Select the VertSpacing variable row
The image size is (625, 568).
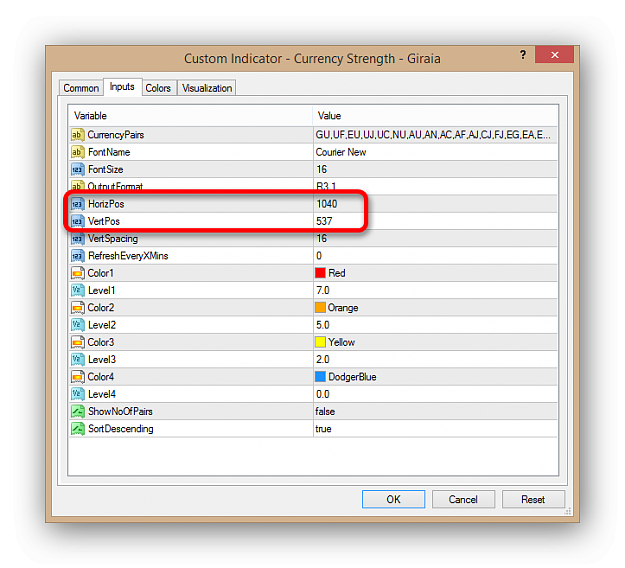click(313, 238)
